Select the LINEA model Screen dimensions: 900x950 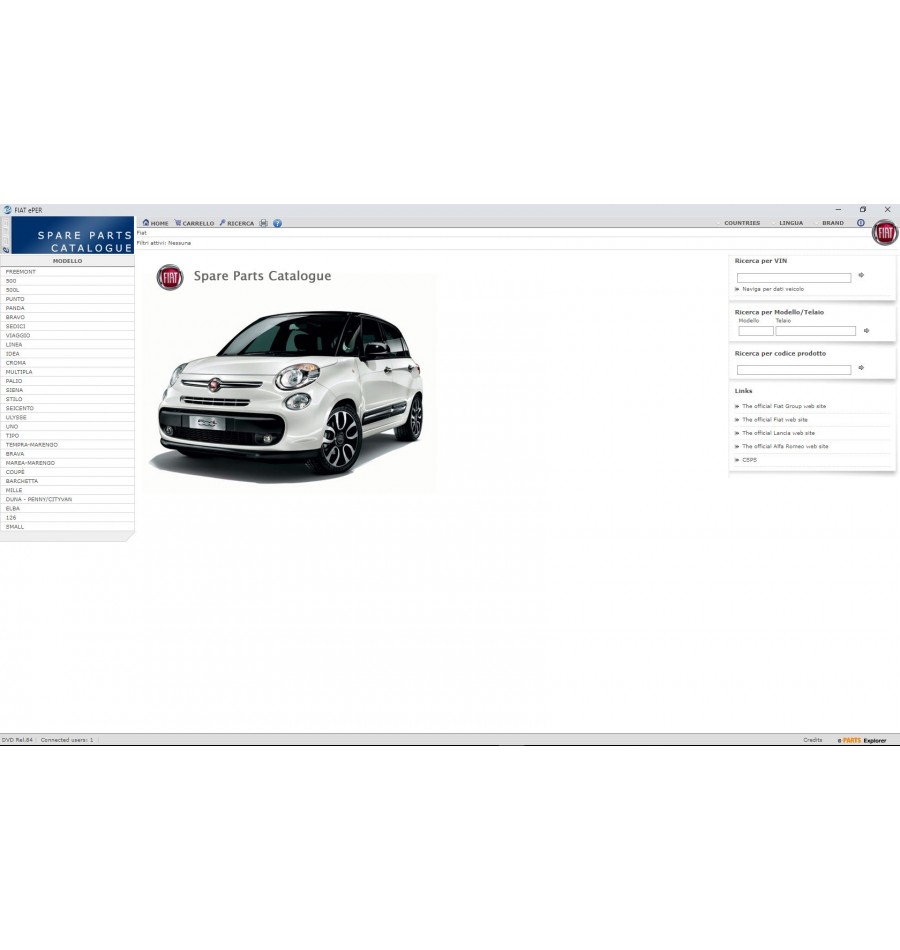point(67,344)
